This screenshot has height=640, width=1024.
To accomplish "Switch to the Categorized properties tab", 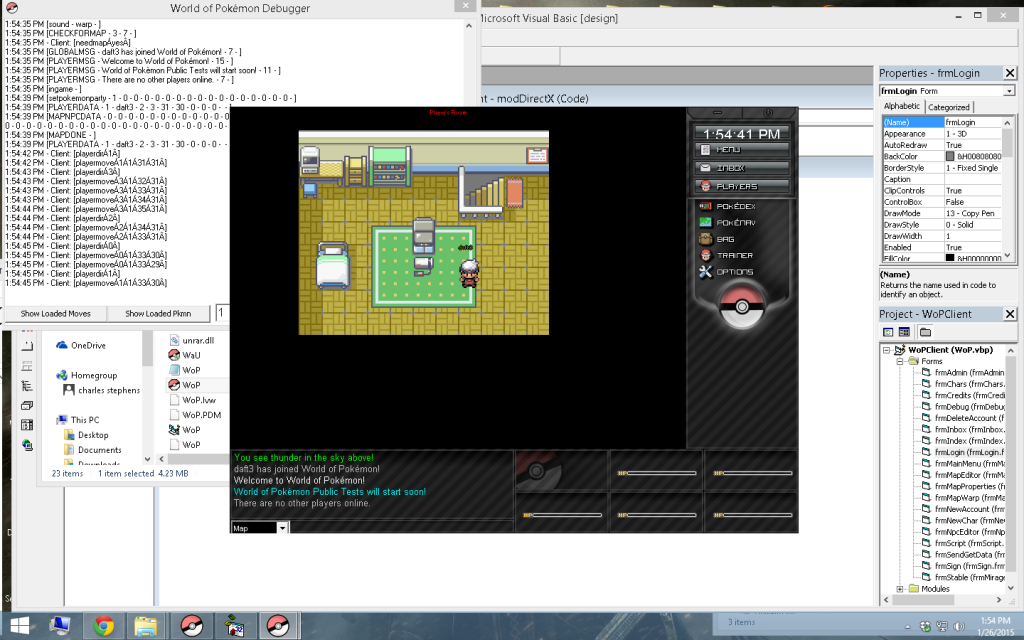I will point(948,107).
